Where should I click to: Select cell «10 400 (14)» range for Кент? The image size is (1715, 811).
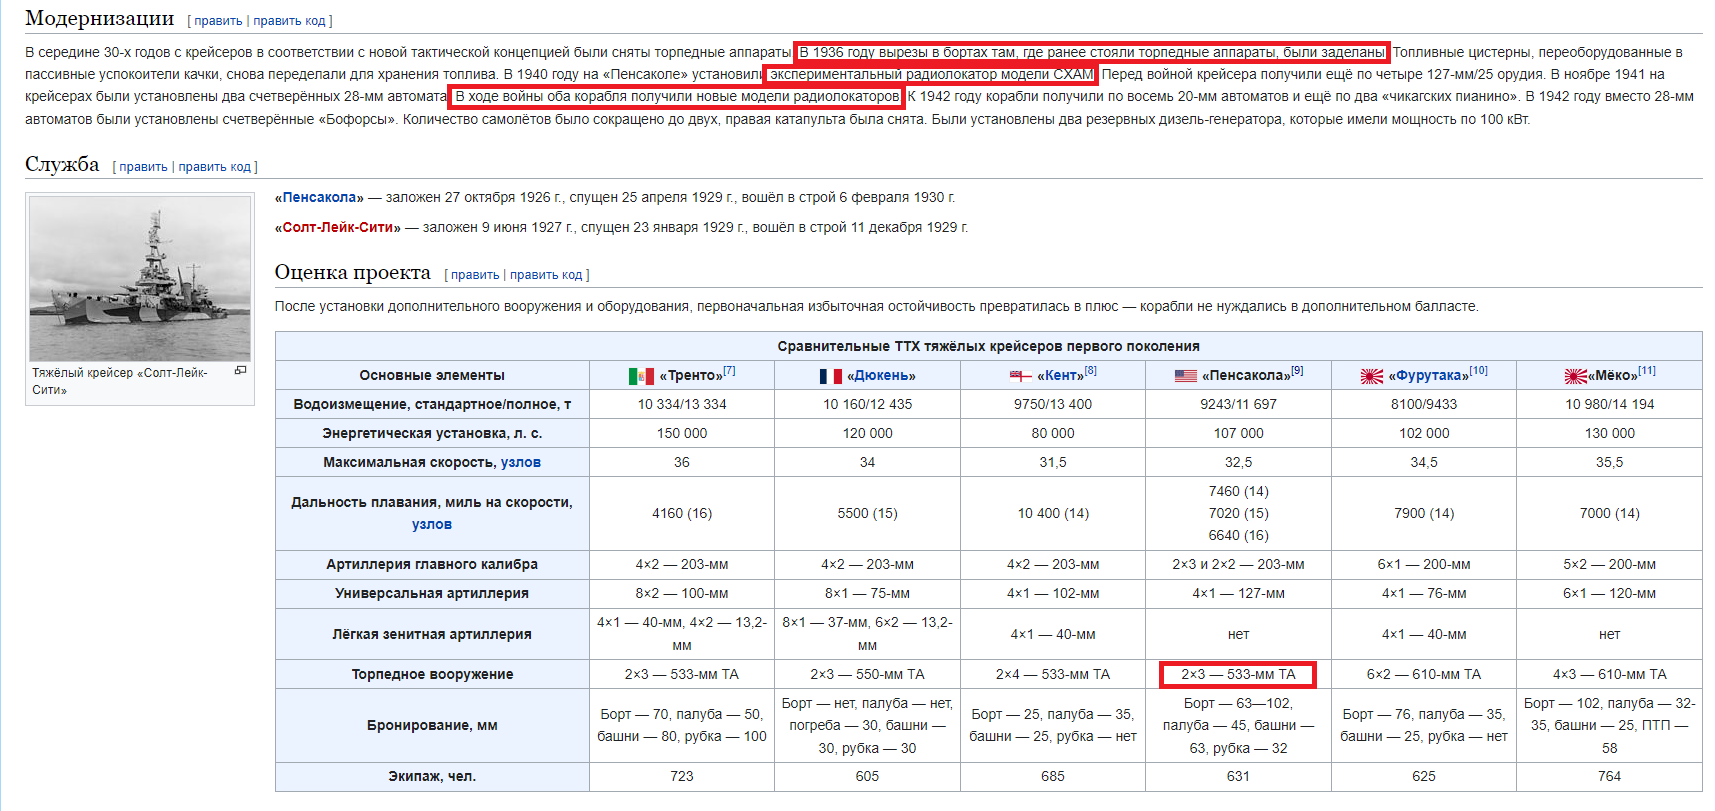click(1053, 514)
